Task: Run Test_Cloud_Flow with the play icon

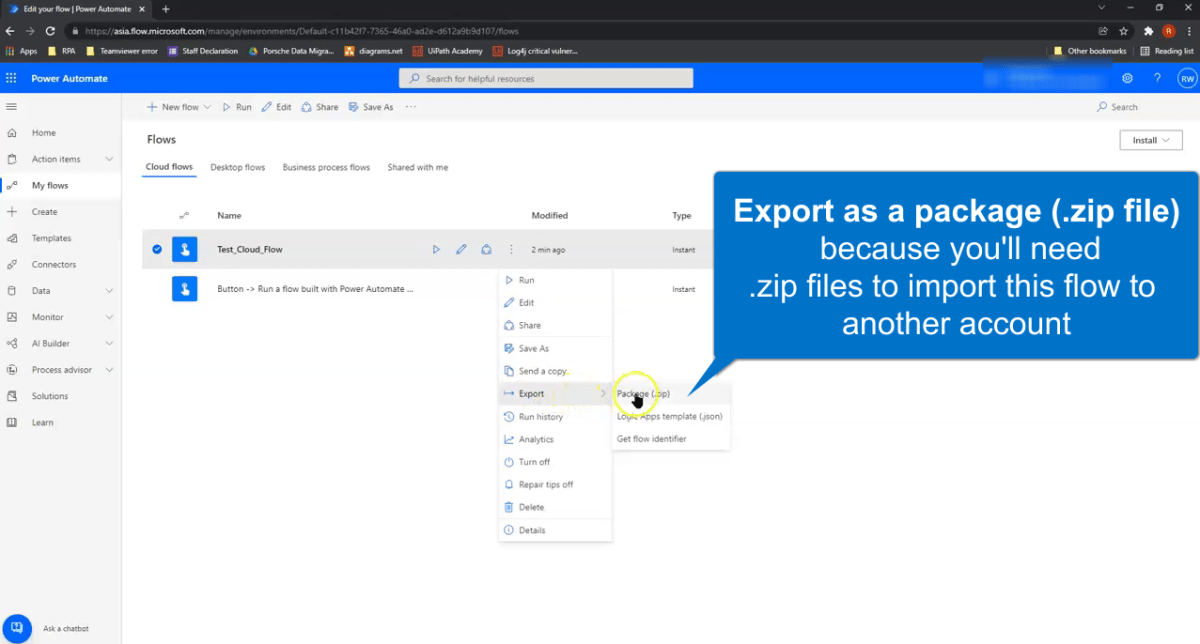Action: tap(436, 250)
